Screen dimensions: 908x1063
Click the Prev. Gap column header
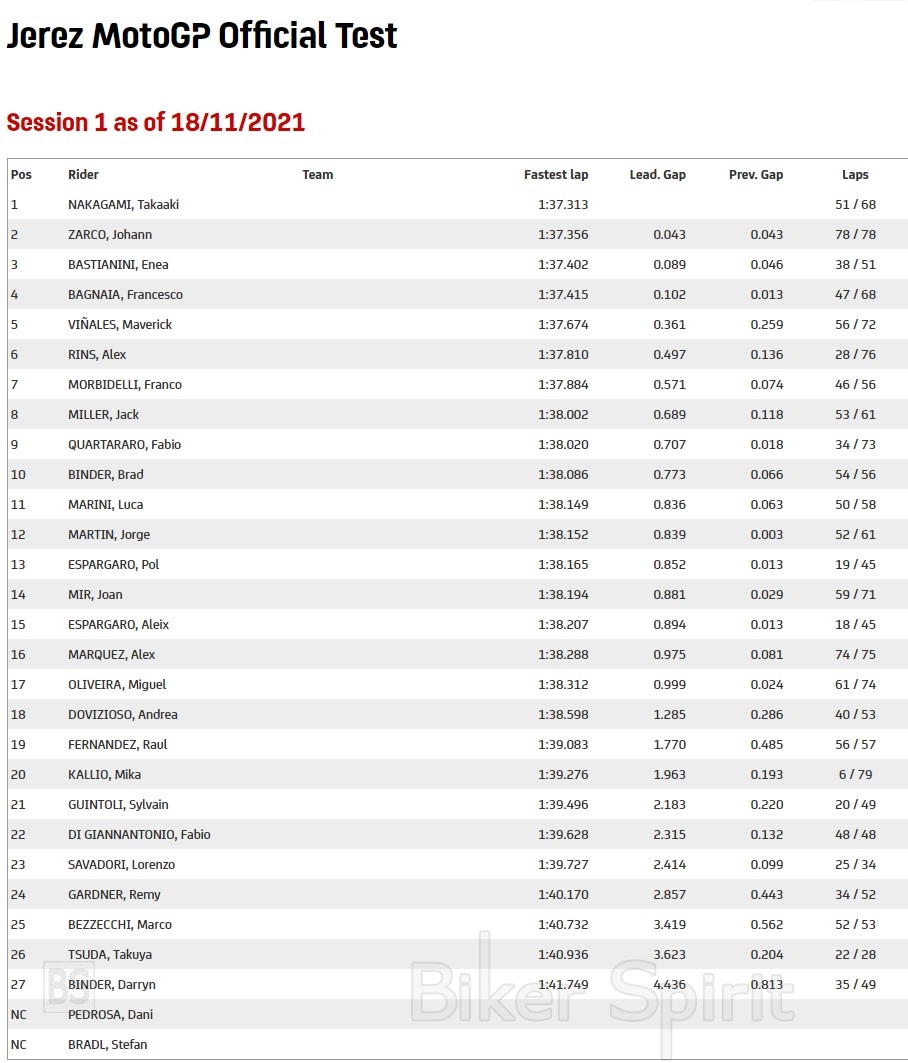coord(756,174)
